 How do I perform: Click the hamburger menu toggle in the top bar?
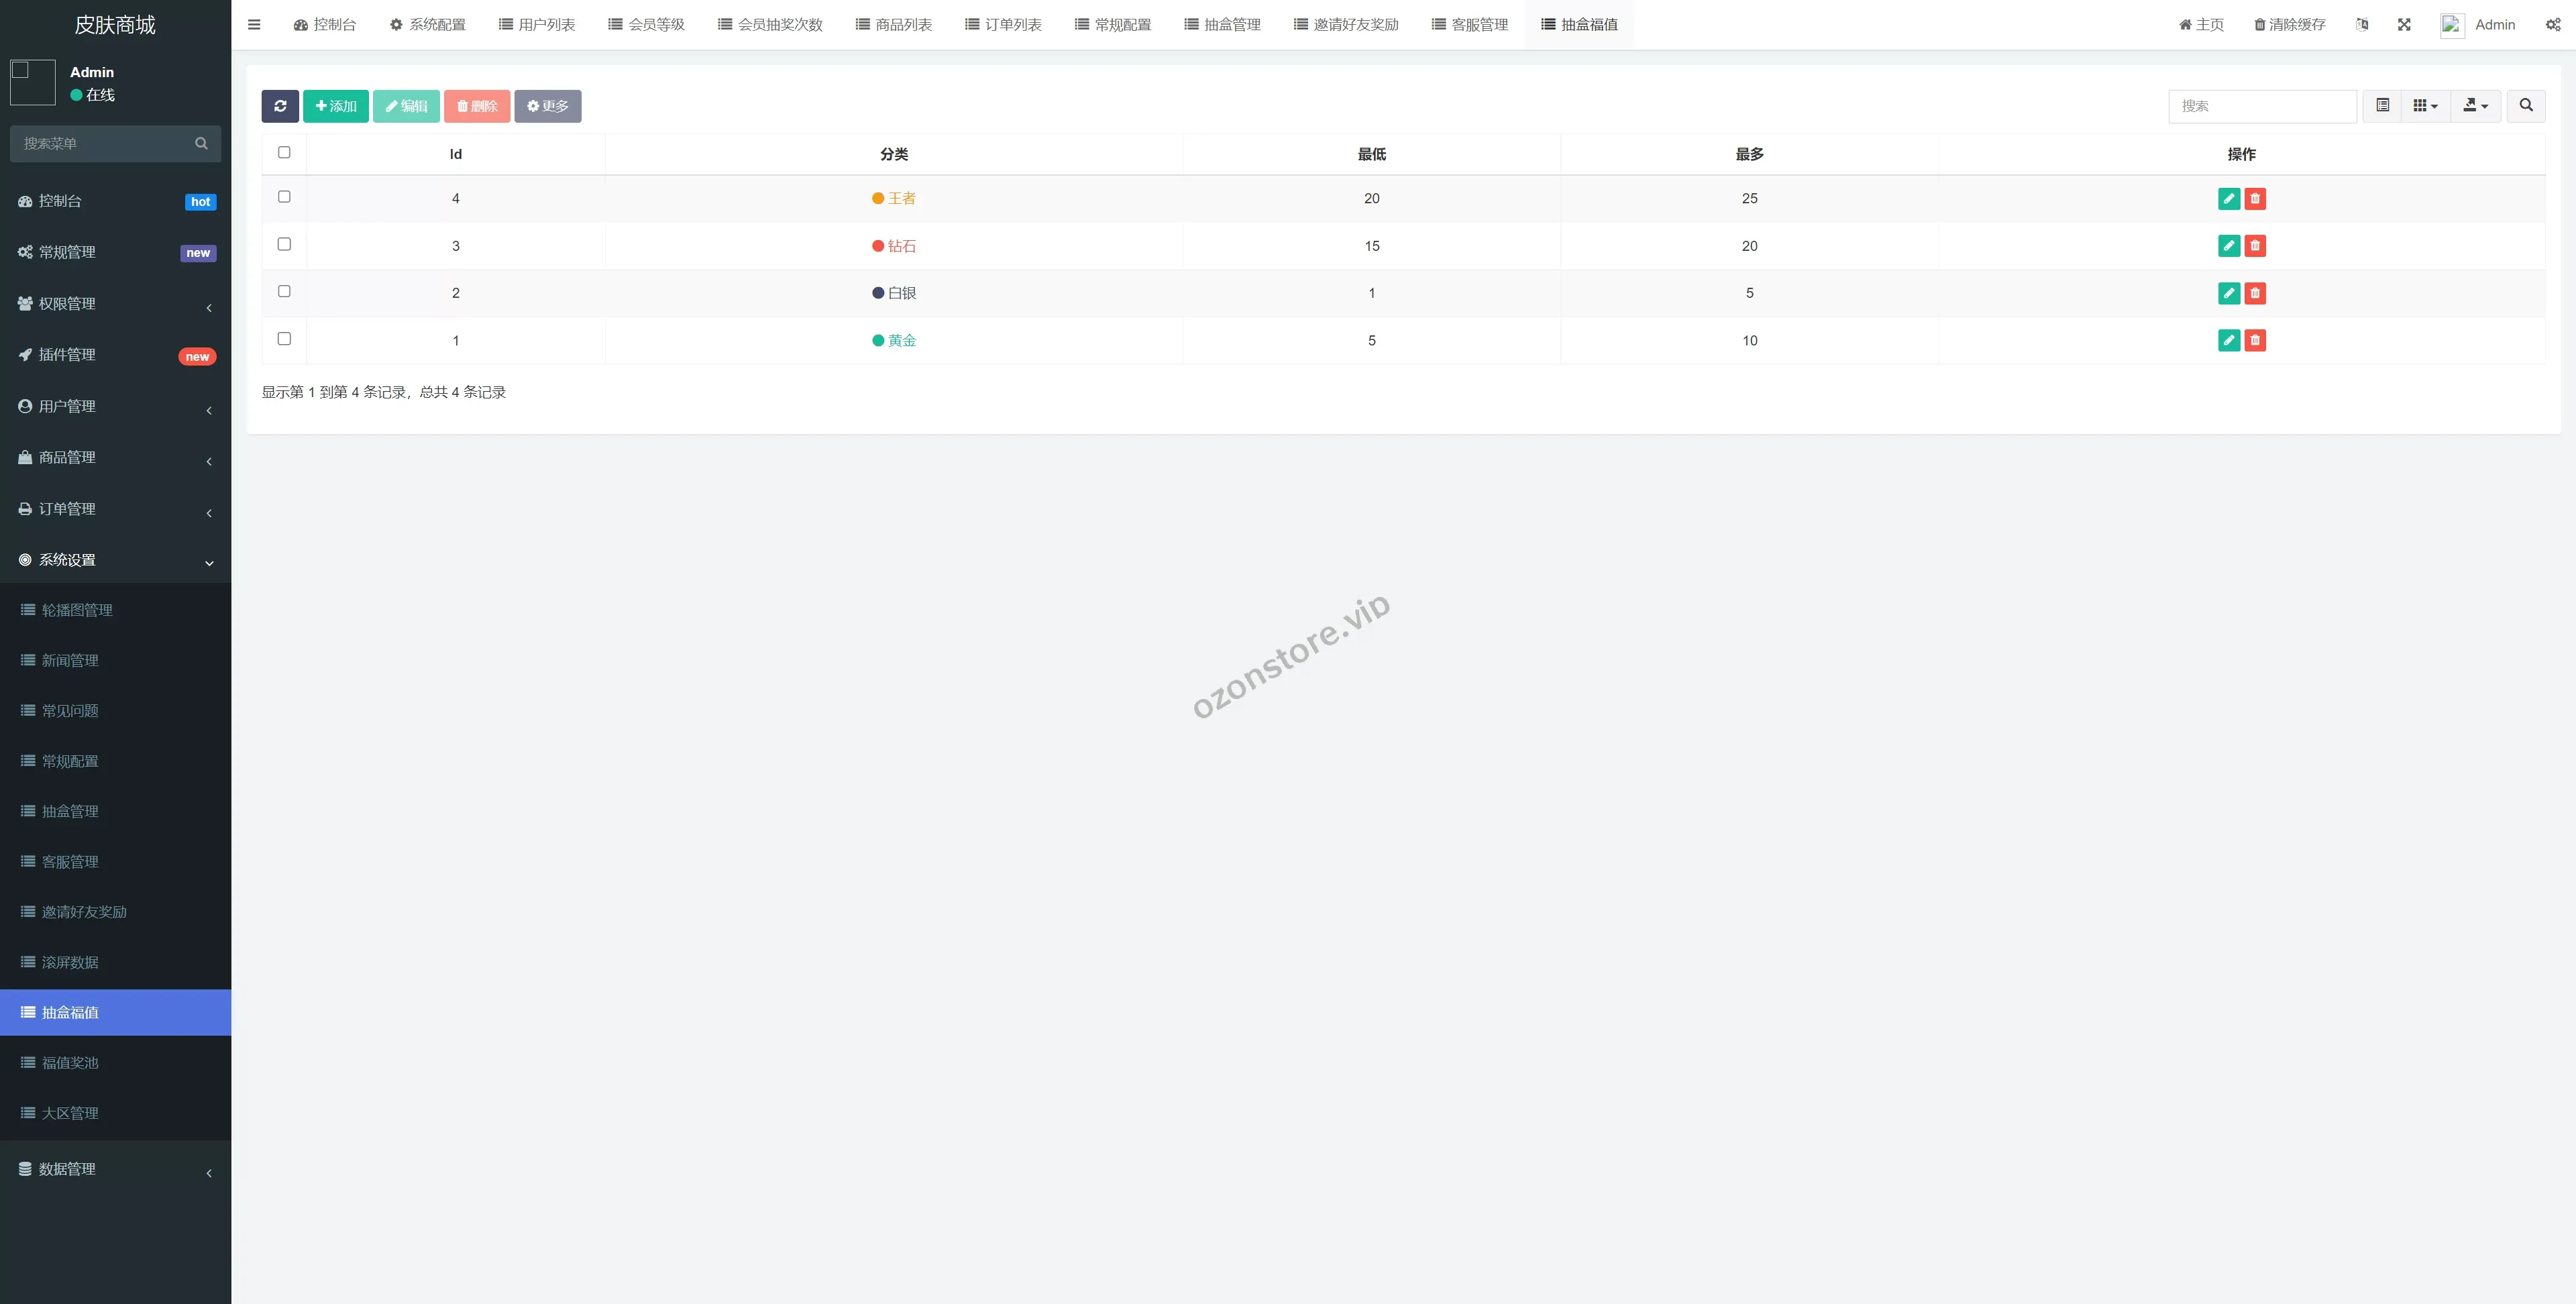click(254, 25)
